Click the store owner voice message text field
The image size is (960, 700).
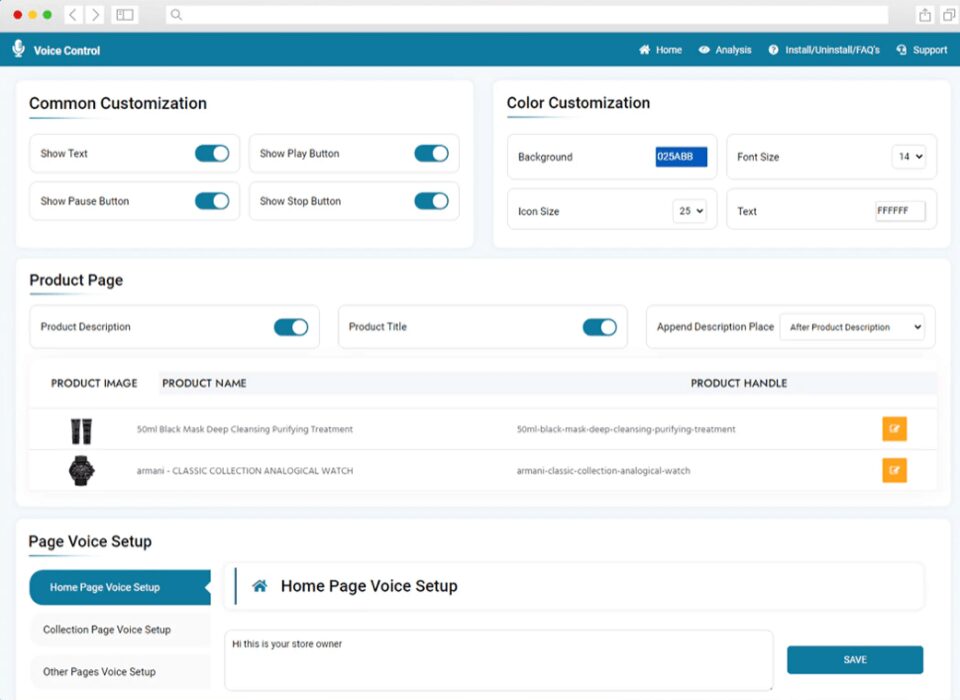[497, 659]
